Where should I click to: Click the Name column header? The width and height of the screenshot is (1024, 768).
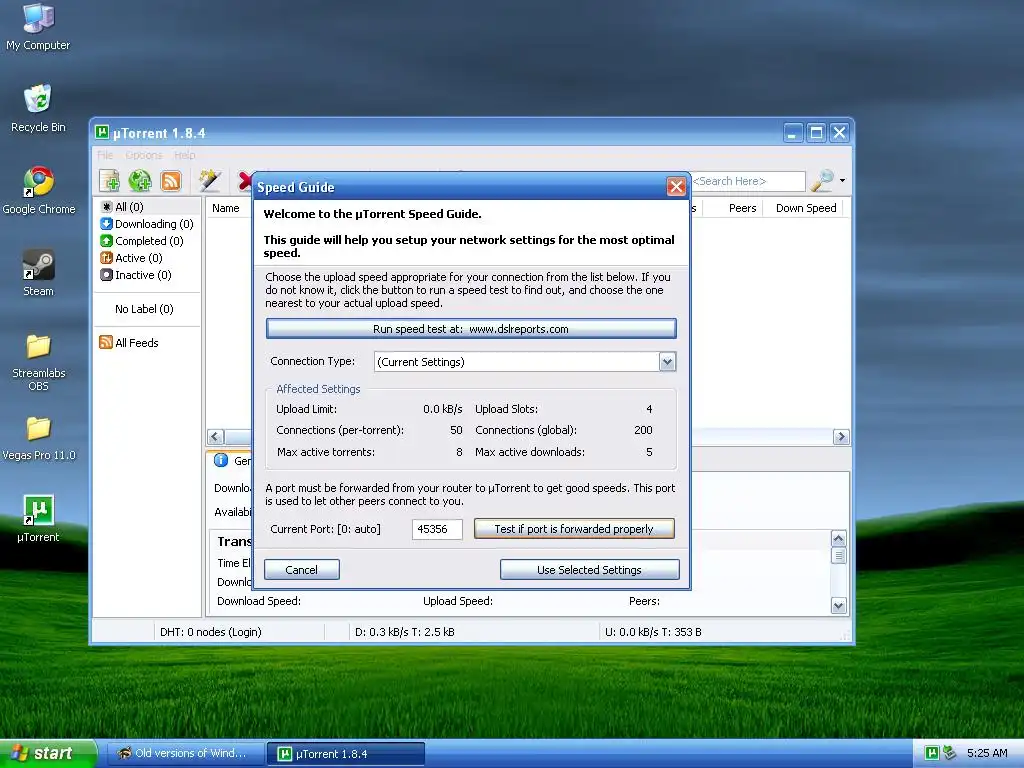225,208
